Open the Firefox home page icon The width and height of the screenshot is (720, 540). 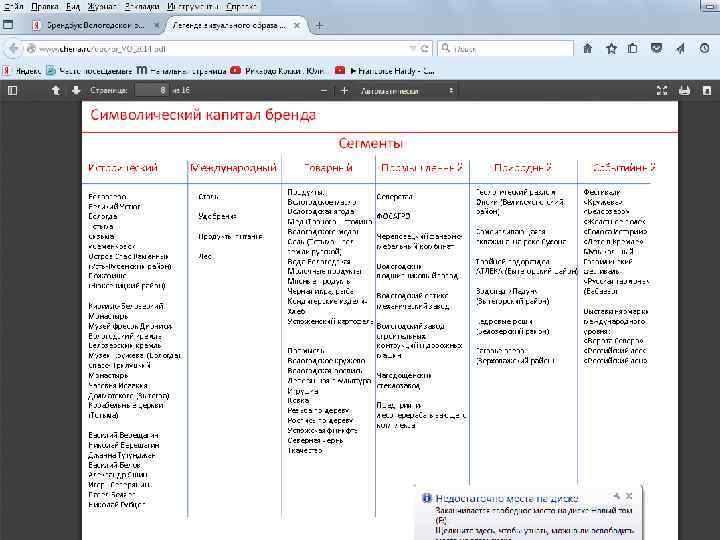pyautogui.click(x=588, y=48)
